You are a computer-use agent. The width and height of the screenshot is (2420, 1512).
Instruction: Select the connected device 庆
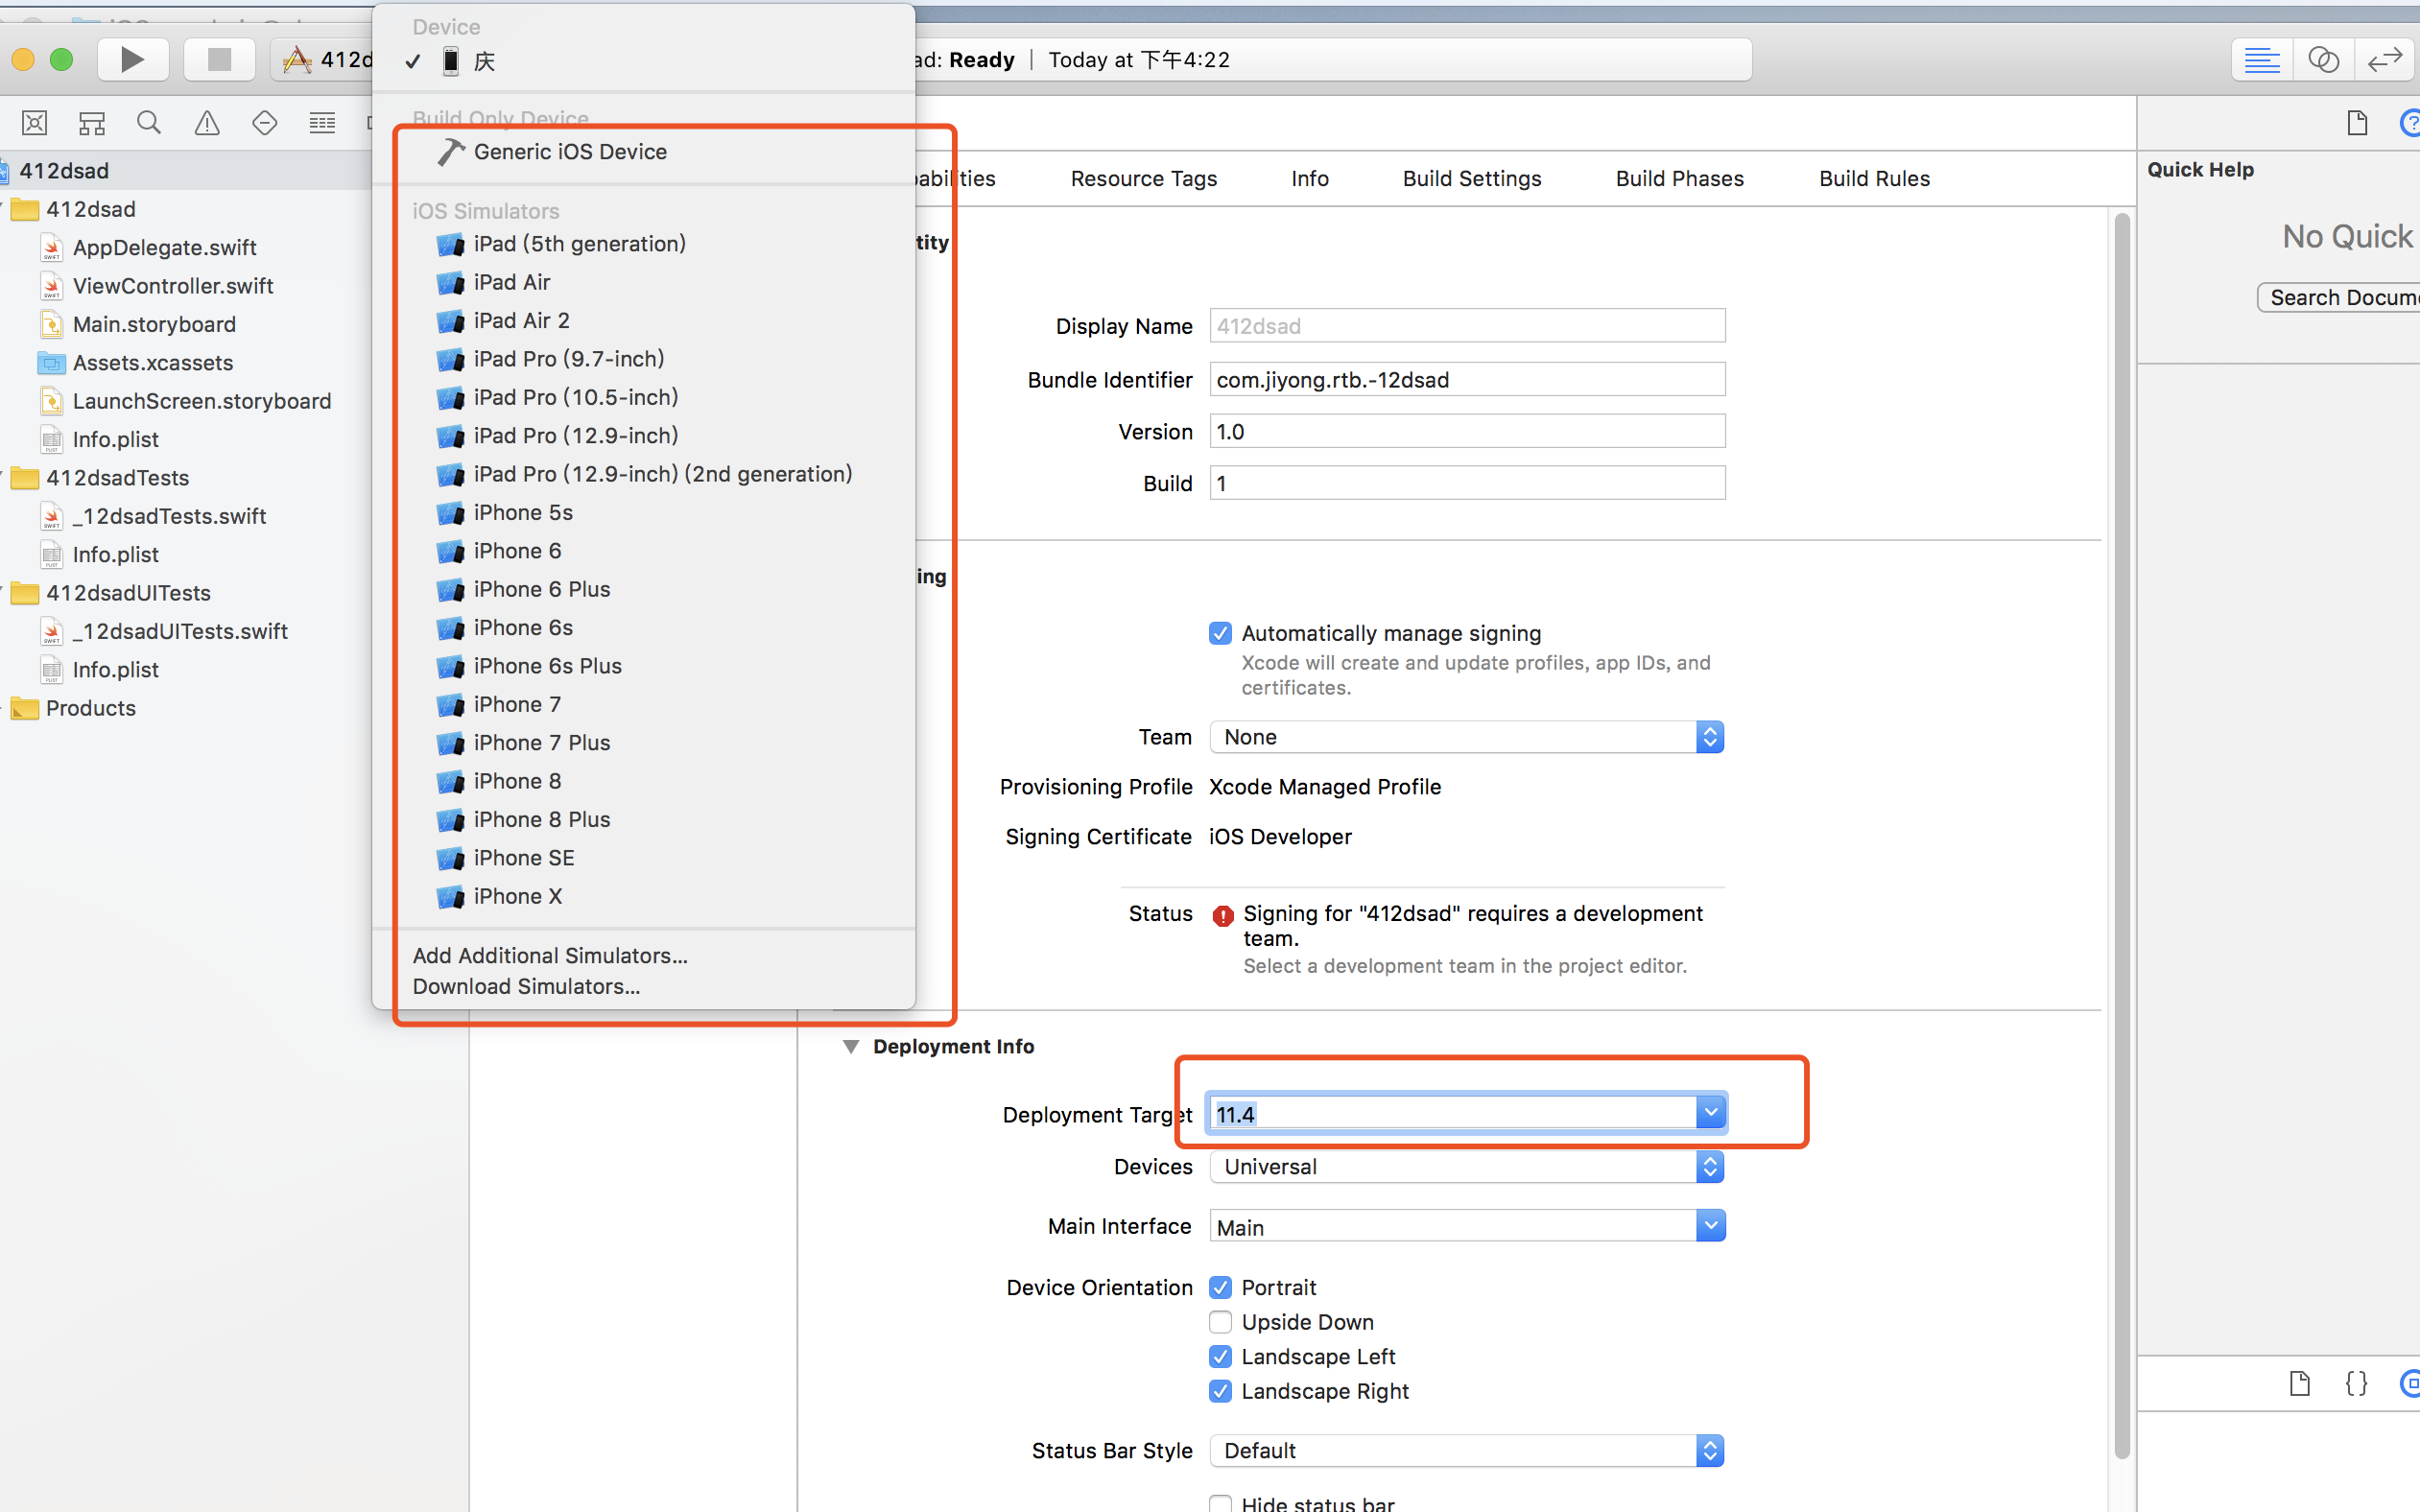(x=643, y=61)
